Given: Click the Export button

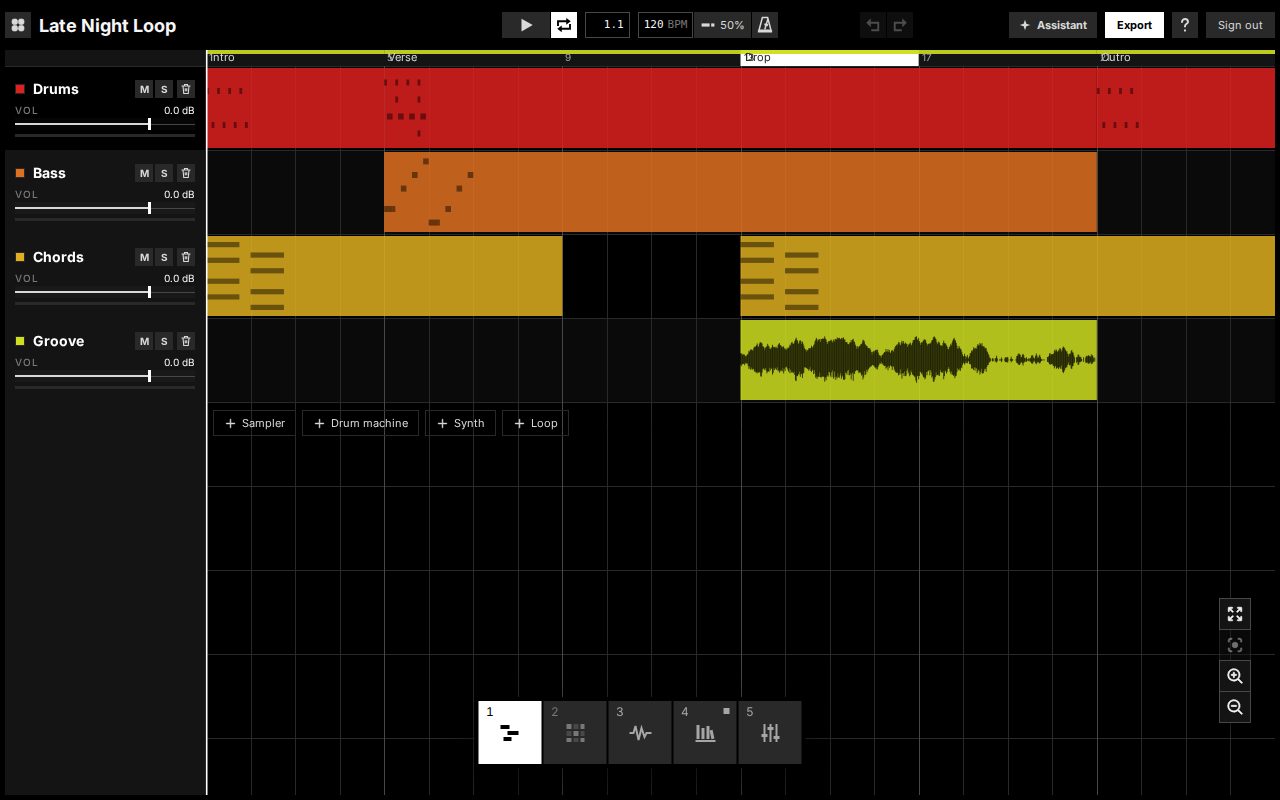Looking at the screenshot, I should (1134, 25).
